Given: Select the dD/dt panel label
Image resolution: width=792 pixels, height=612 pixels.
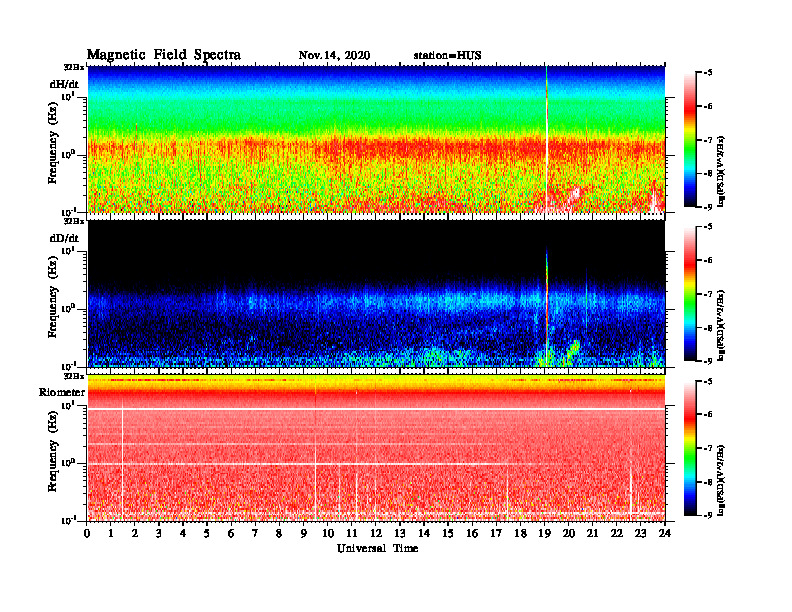Looking at the screenshot, I should coord(64,238).
